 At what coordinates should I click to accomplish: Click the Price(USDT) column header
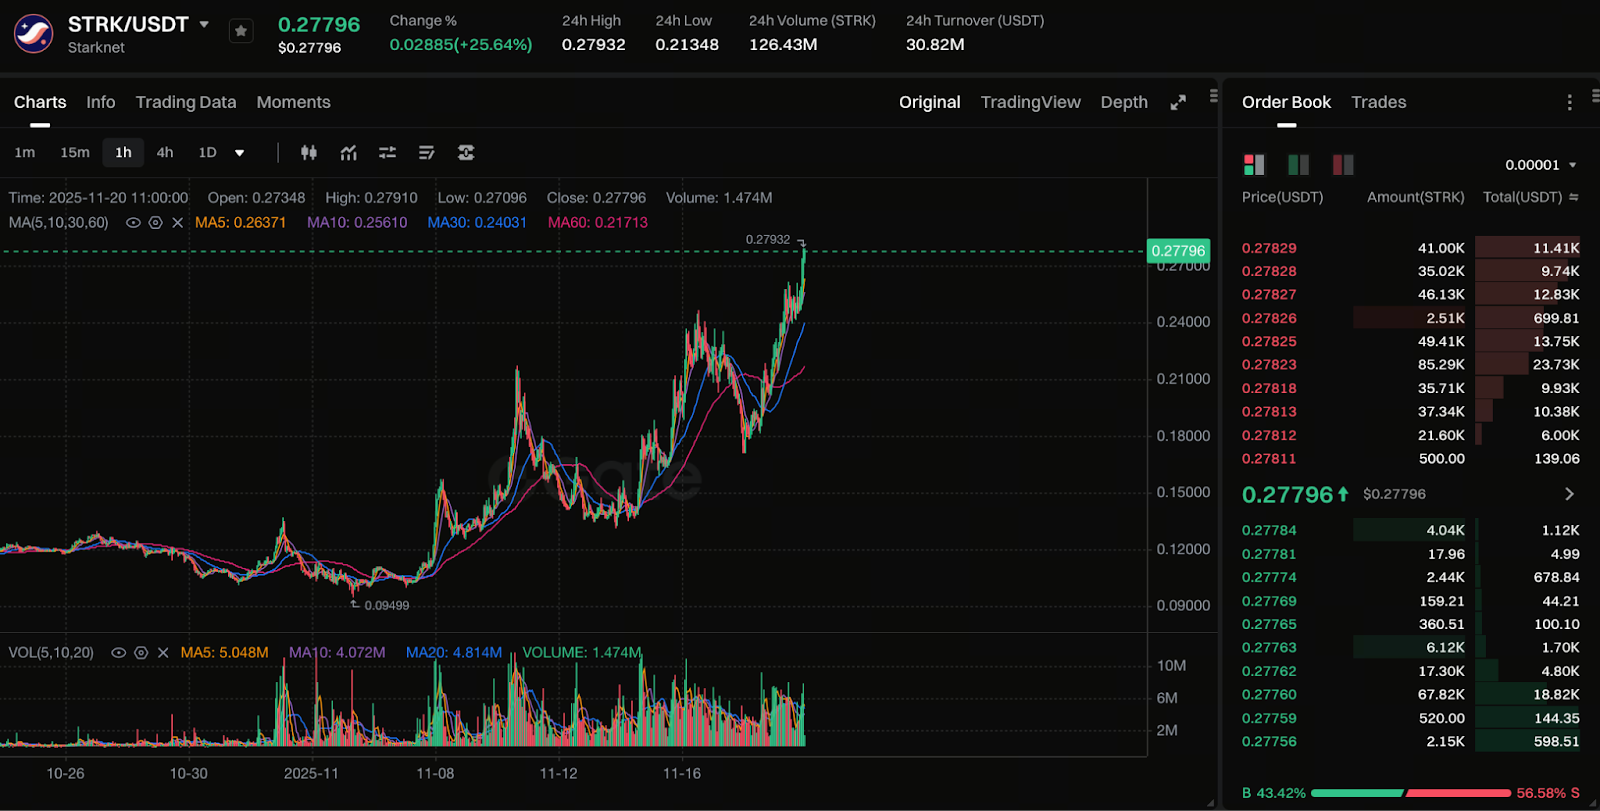(1282, 197)
